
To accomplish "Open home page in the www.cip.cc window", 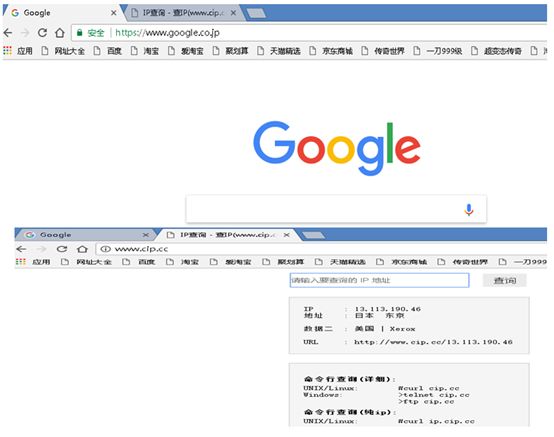I will [82, 249].
